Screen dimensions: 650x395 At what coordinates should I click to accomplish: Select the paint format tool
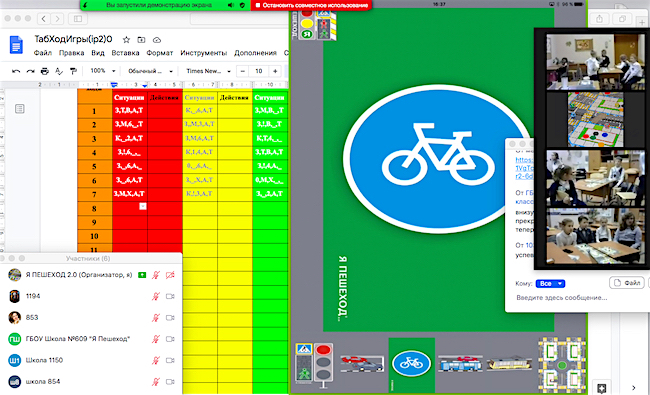click(73, 71)
